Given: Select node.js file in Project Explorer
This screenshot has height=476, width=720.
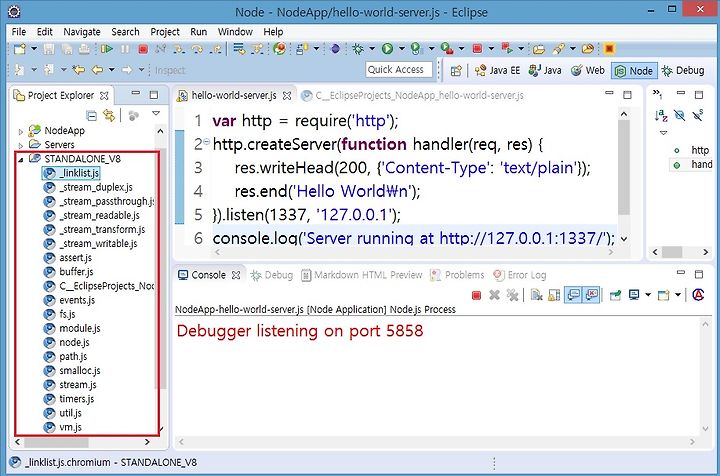Looking at the screenshot, I should pyautogui.click(x=67, y=342).
